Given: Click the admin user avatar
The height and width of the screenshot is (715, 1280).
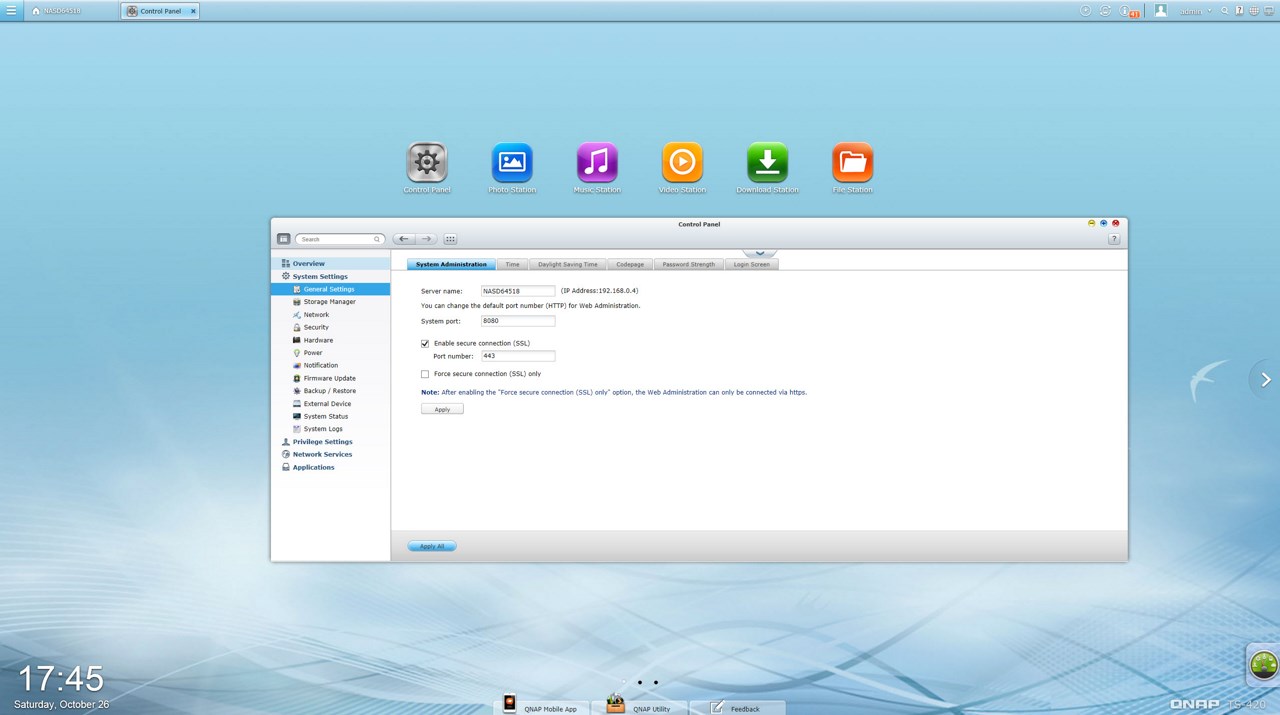Looking at the screenshot, I should [x=1161, y=10].
